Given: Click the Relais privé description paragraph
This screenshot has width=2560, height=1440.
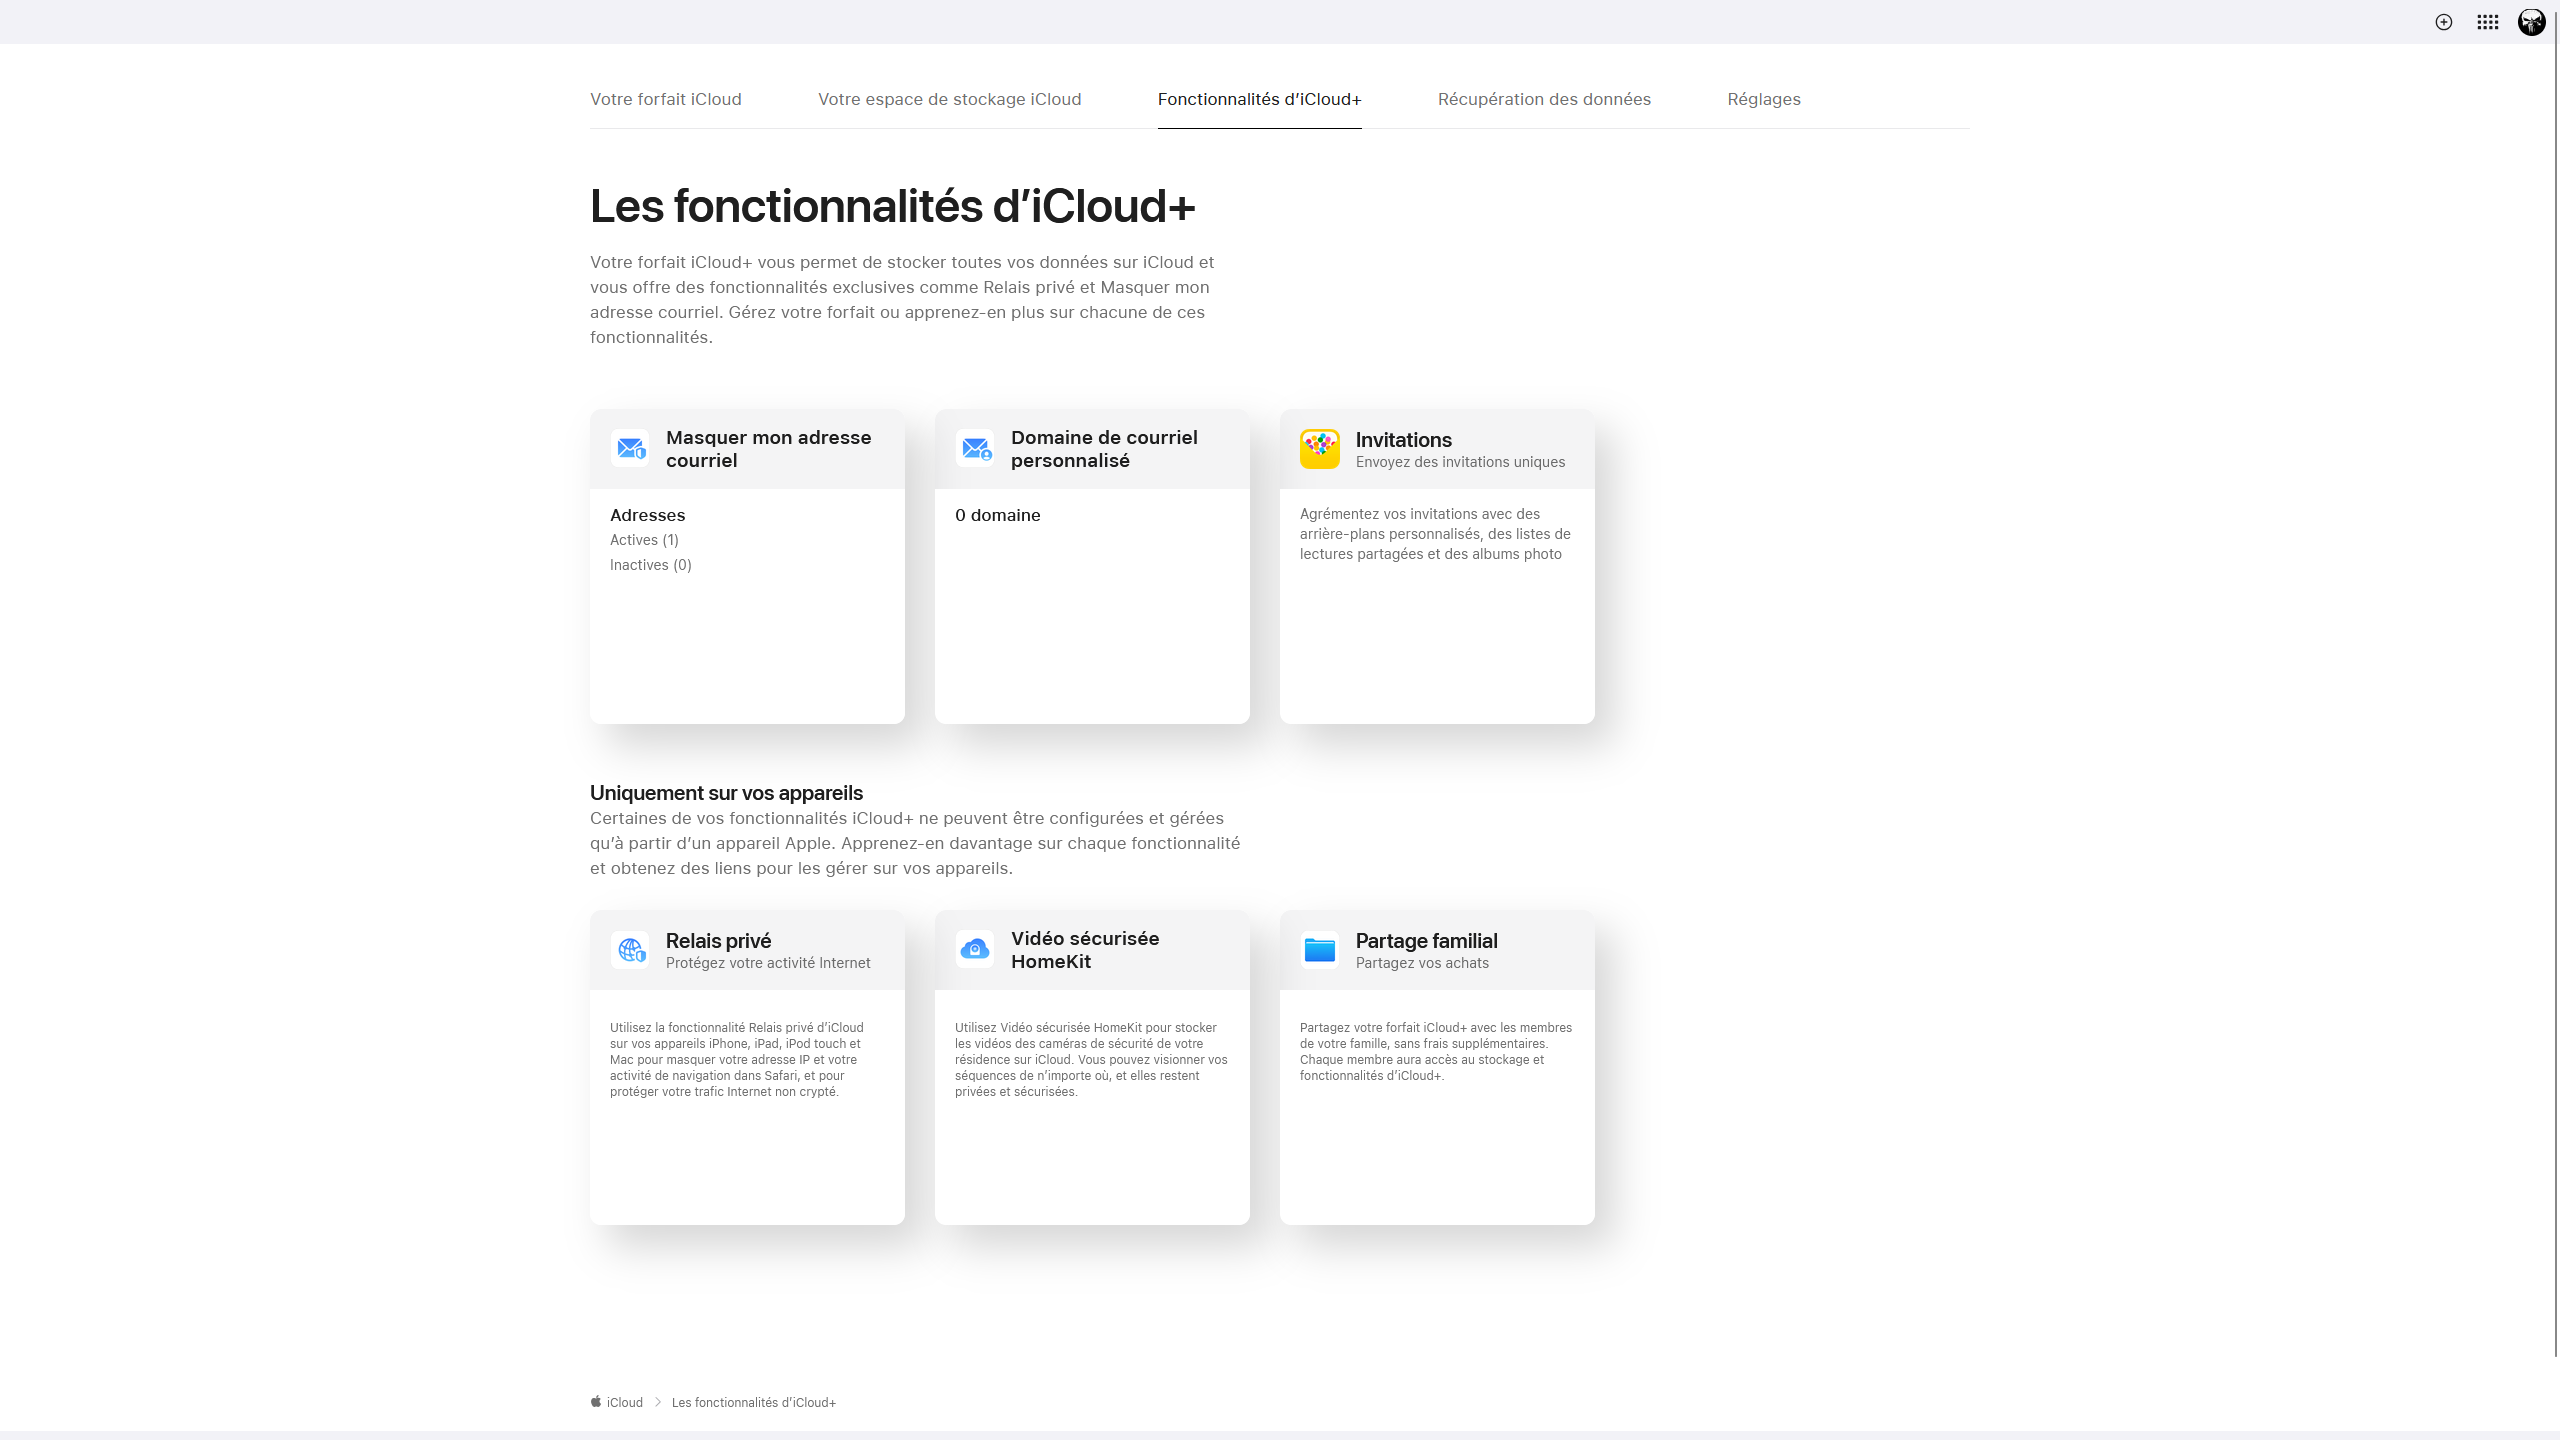Looking at the screenshot, I should pos(737,1059).
